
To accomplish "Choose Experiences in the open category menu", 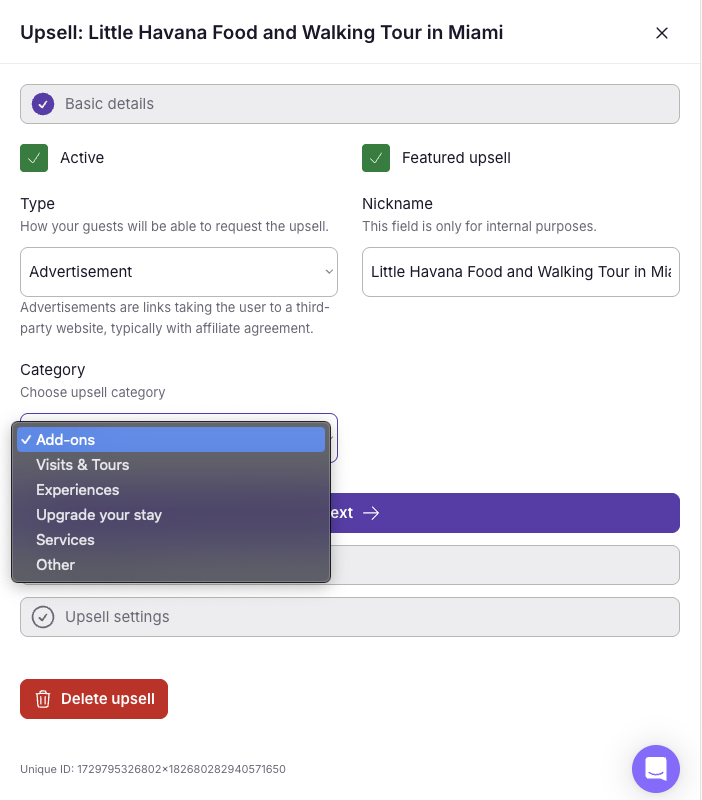I will [77, 490].
